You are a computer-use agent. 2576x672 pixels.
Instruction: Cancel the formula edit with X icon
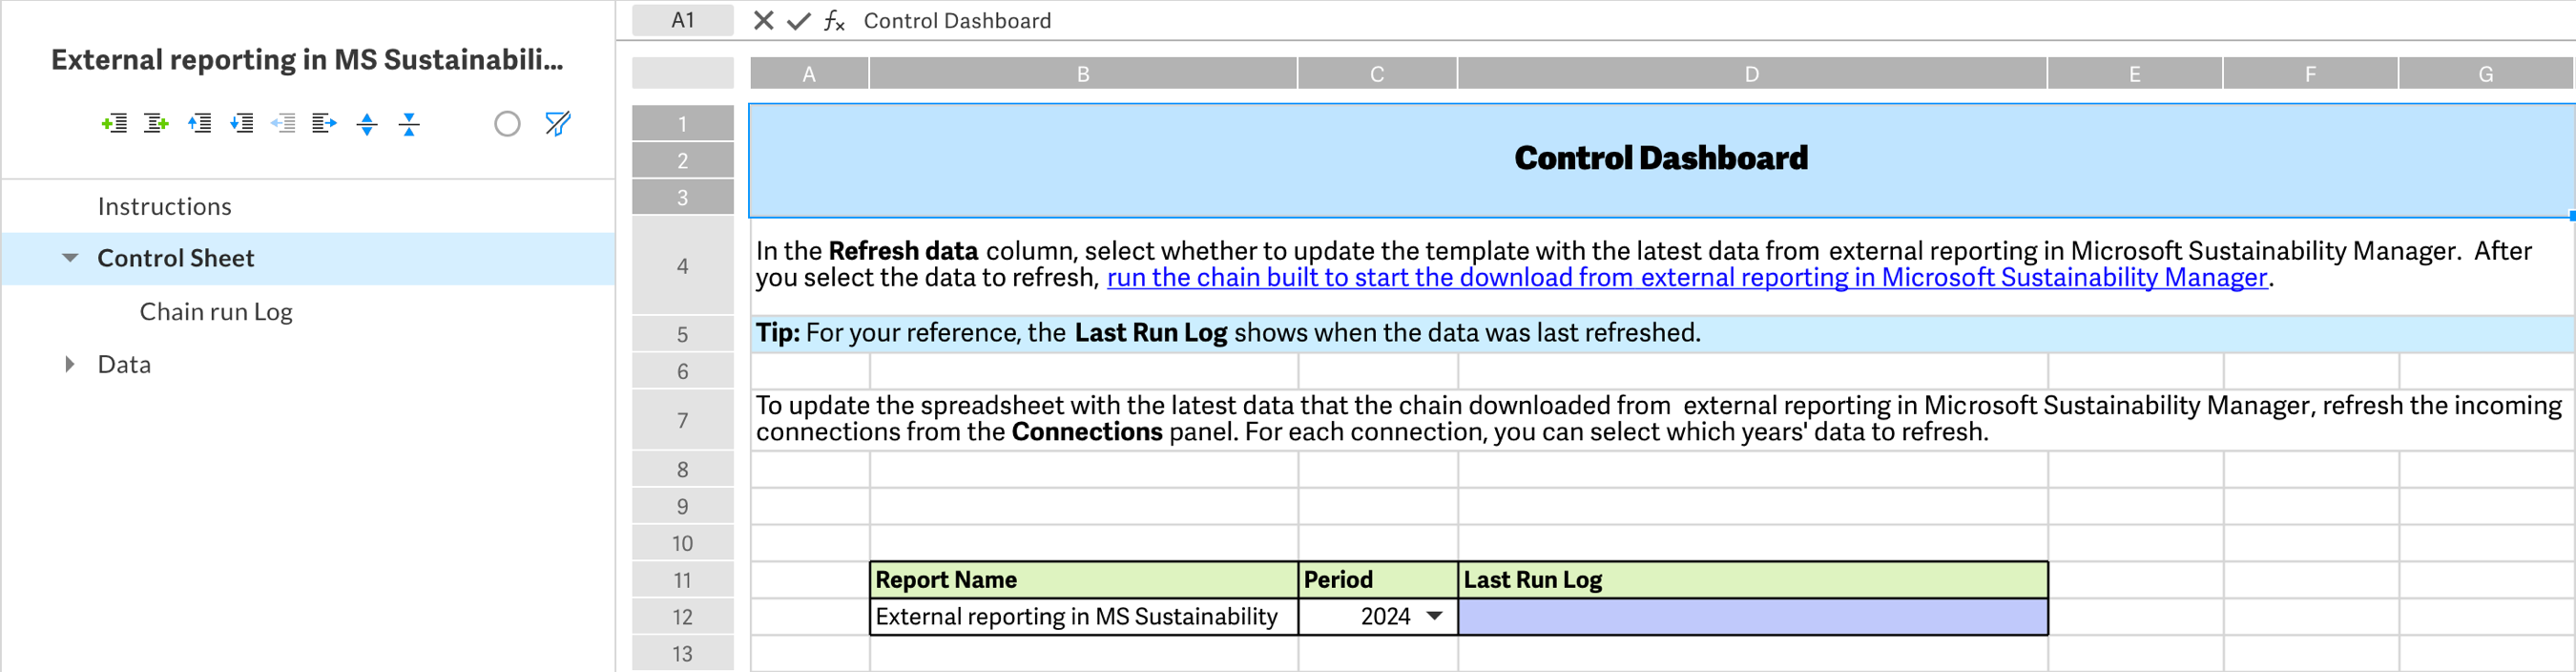[763, 21]
